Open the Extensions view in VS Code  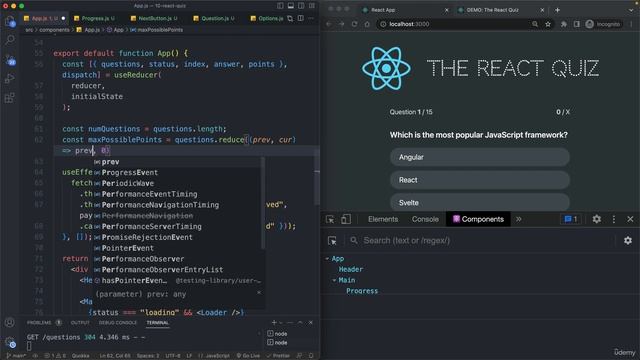10,98
